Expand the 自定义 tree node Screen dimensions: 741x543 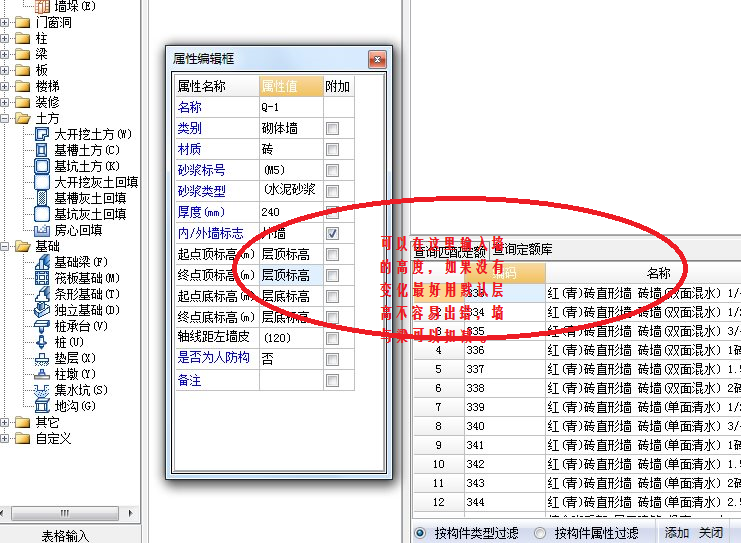tap(4, 438)
